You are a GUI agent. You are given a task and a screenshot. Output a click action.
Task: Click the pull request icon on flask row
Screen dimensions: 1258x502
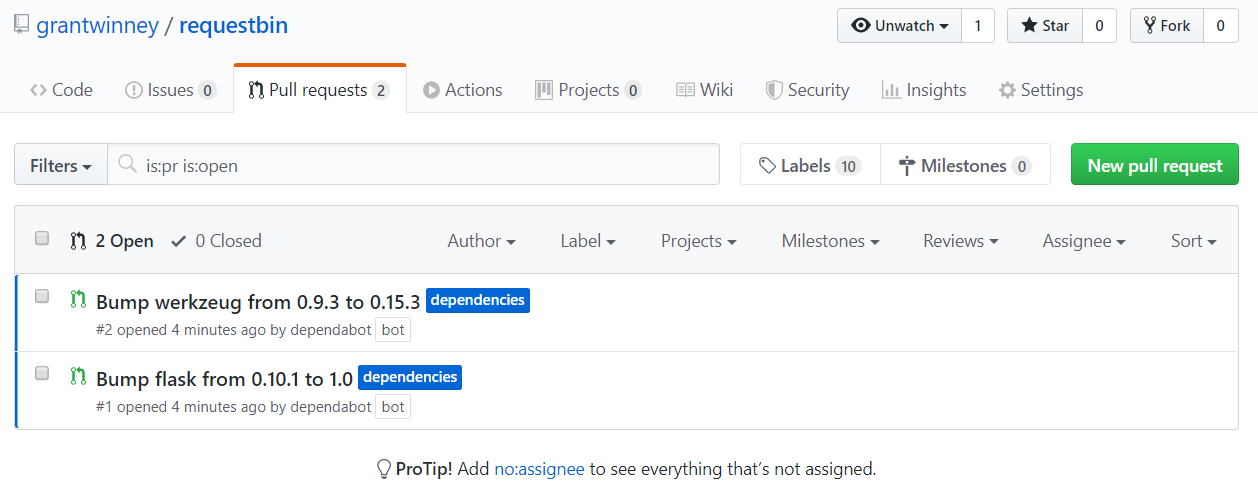pyautogui.click(x=78, y=377)
